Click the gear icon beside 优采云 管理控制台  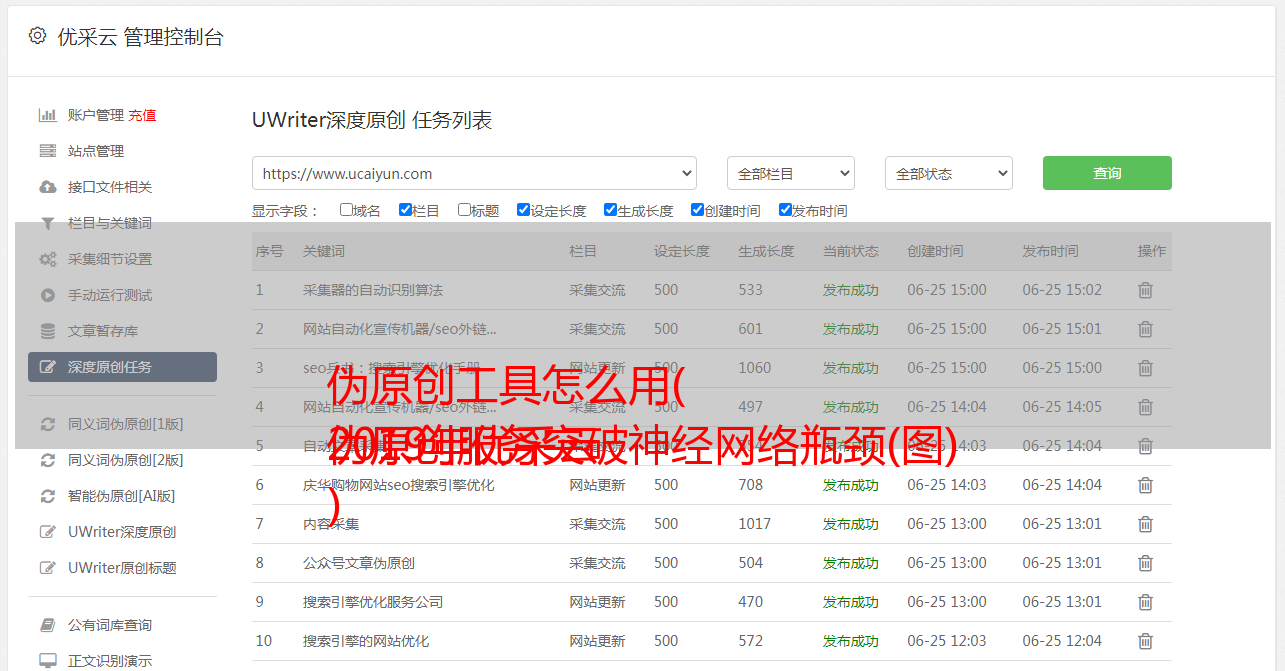click(x=37, y=36)
